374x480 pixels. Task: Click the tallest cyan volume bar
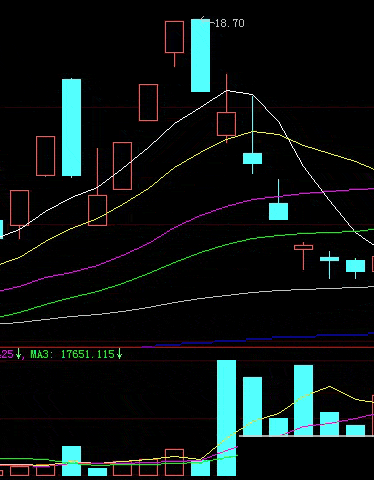pyautogui.click(x=226, y=418)
